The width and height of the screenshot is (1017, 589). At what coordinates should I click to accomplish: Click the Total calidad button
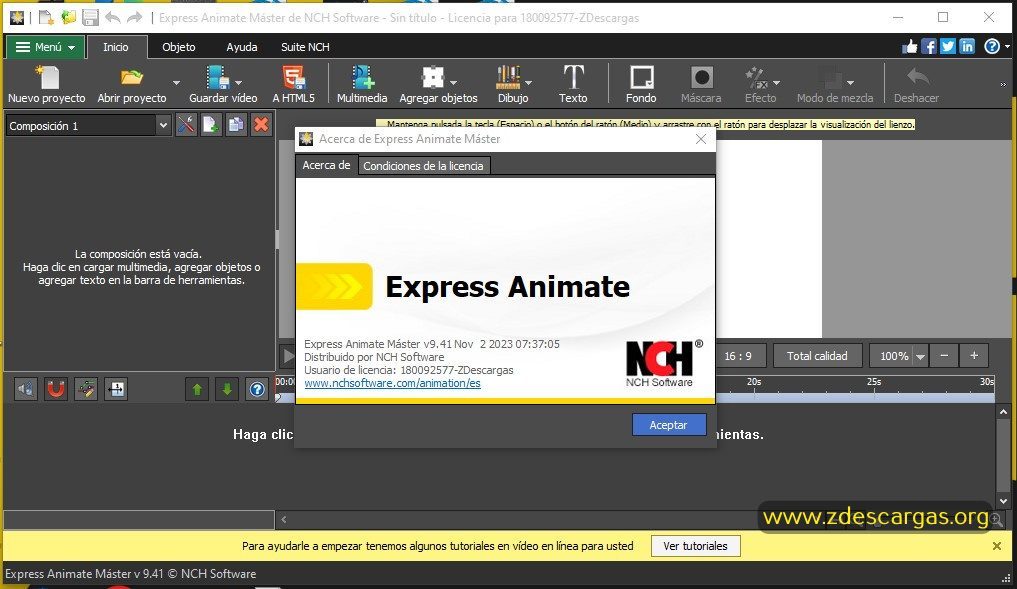[x=817, y=356]
